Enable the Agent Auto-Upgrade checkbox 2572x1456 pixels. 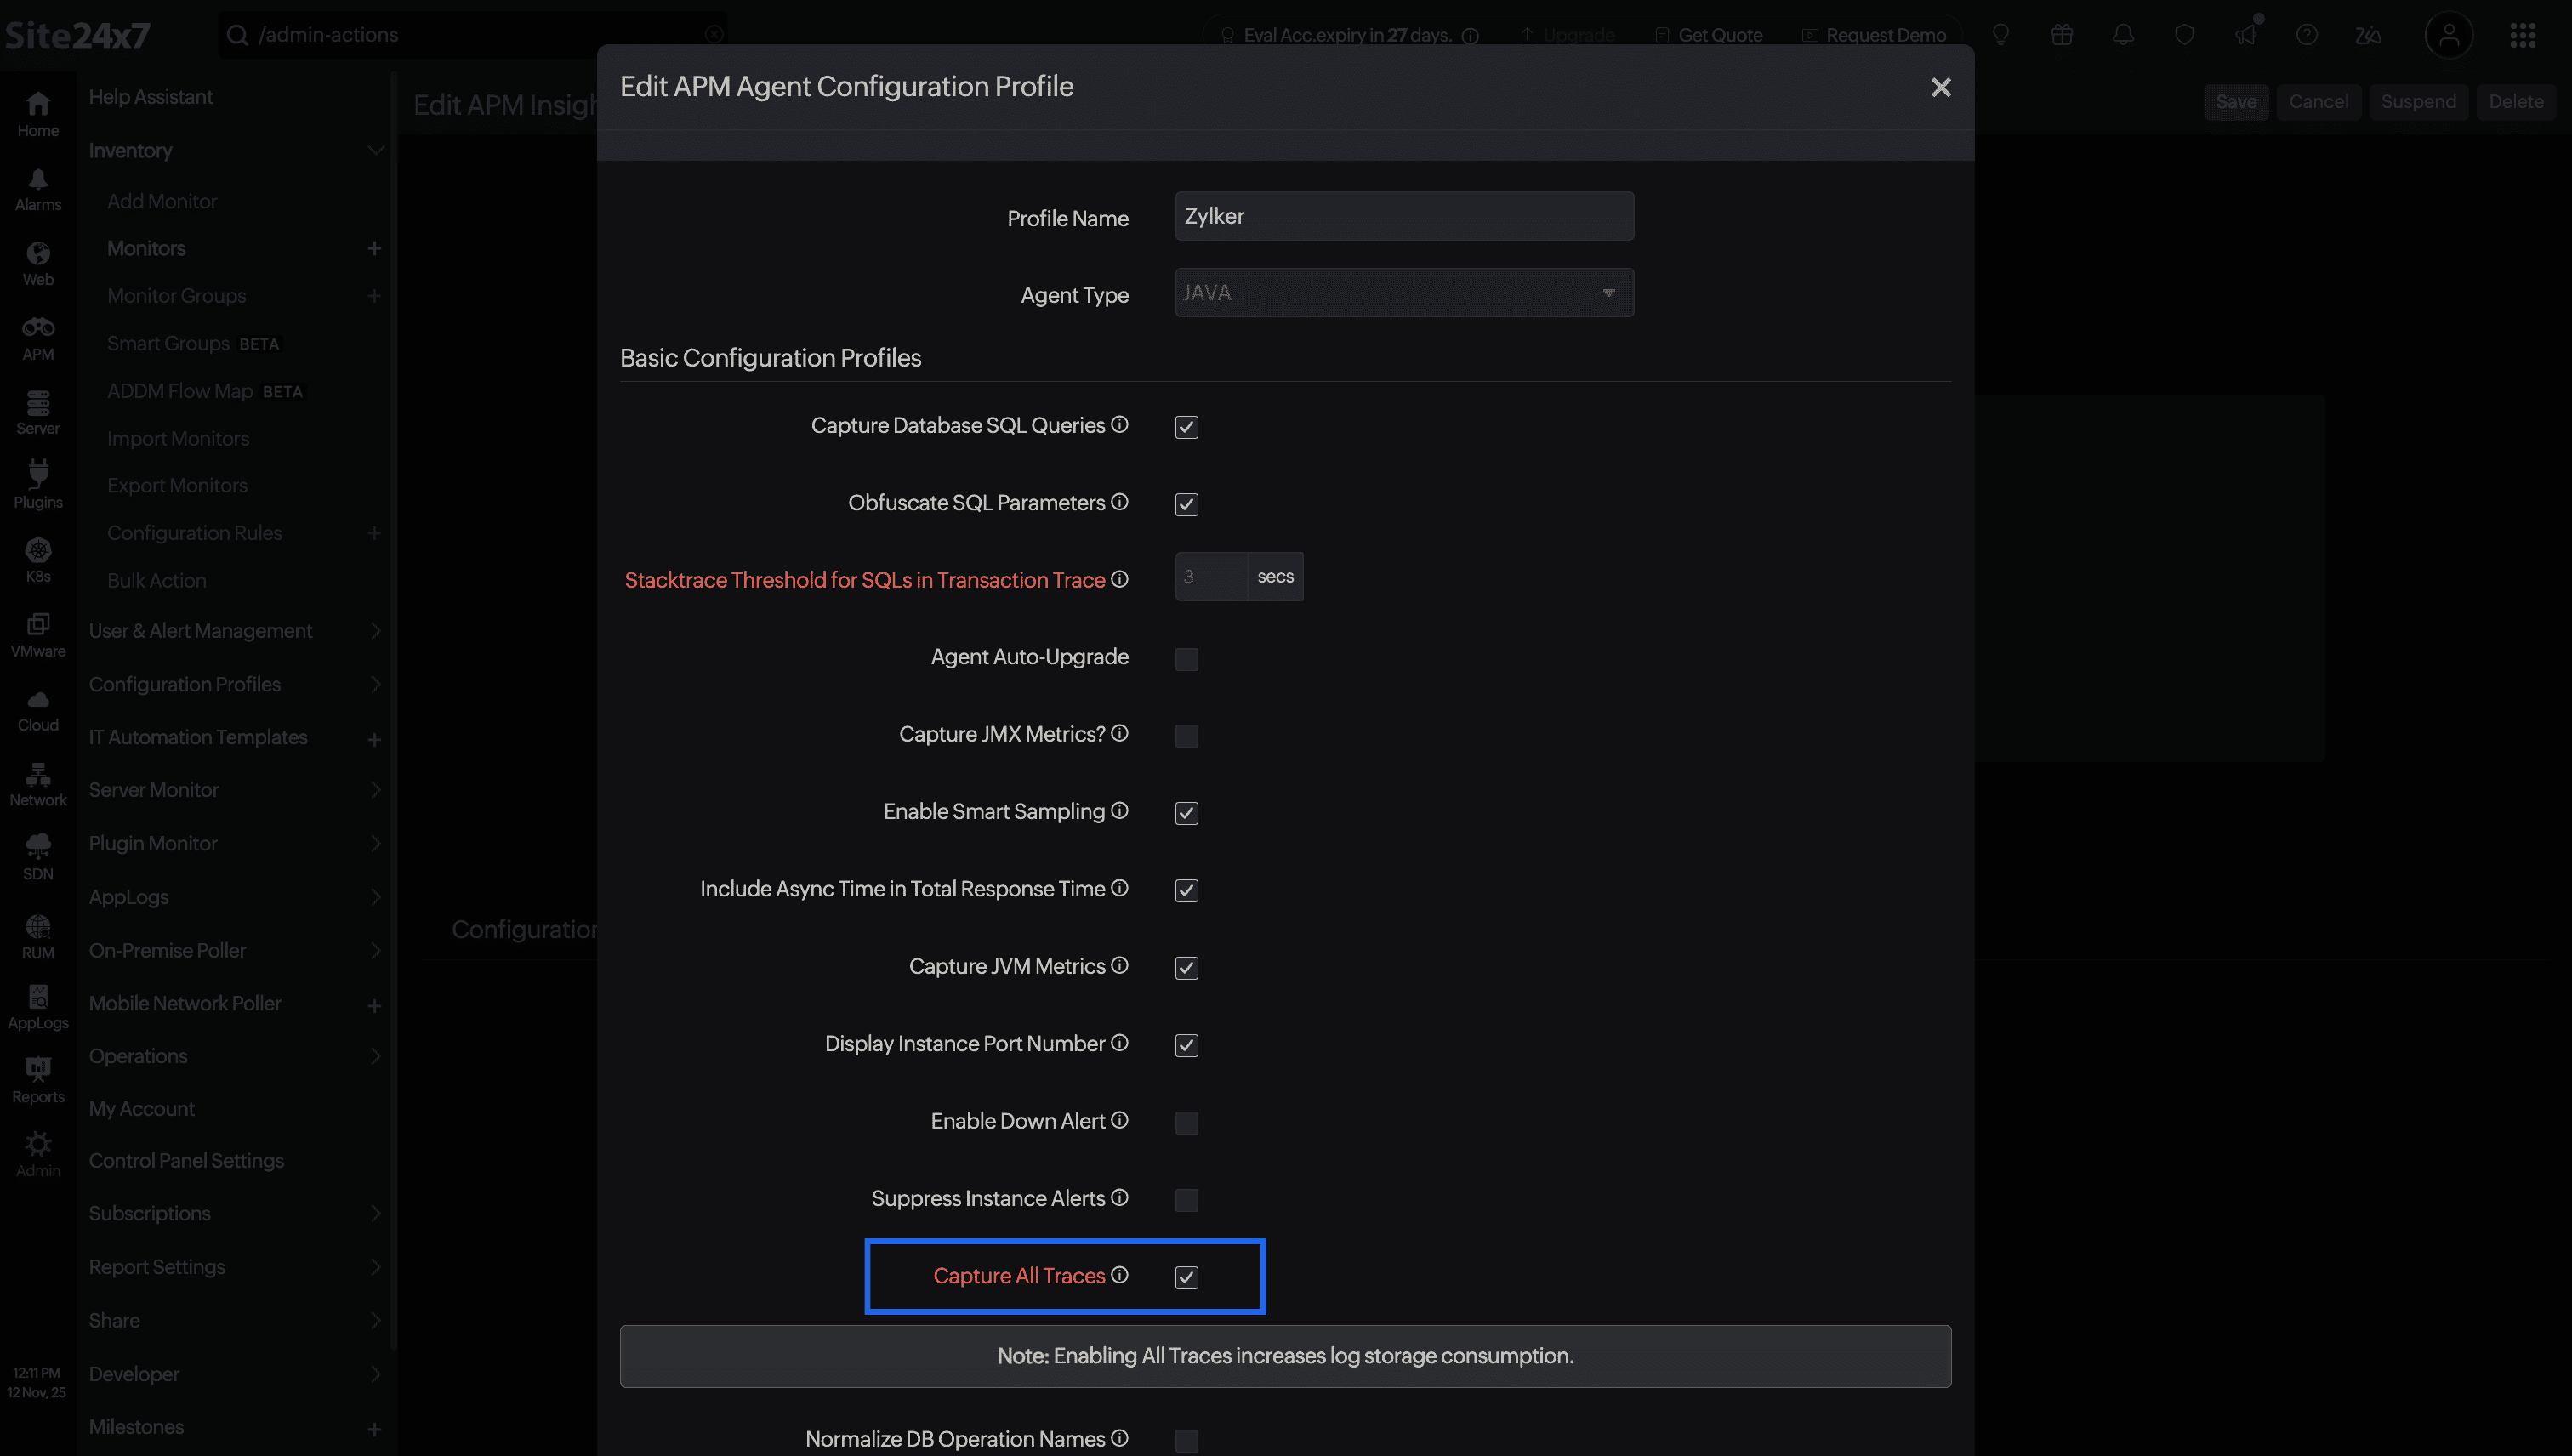click(x=1186, y=658)
